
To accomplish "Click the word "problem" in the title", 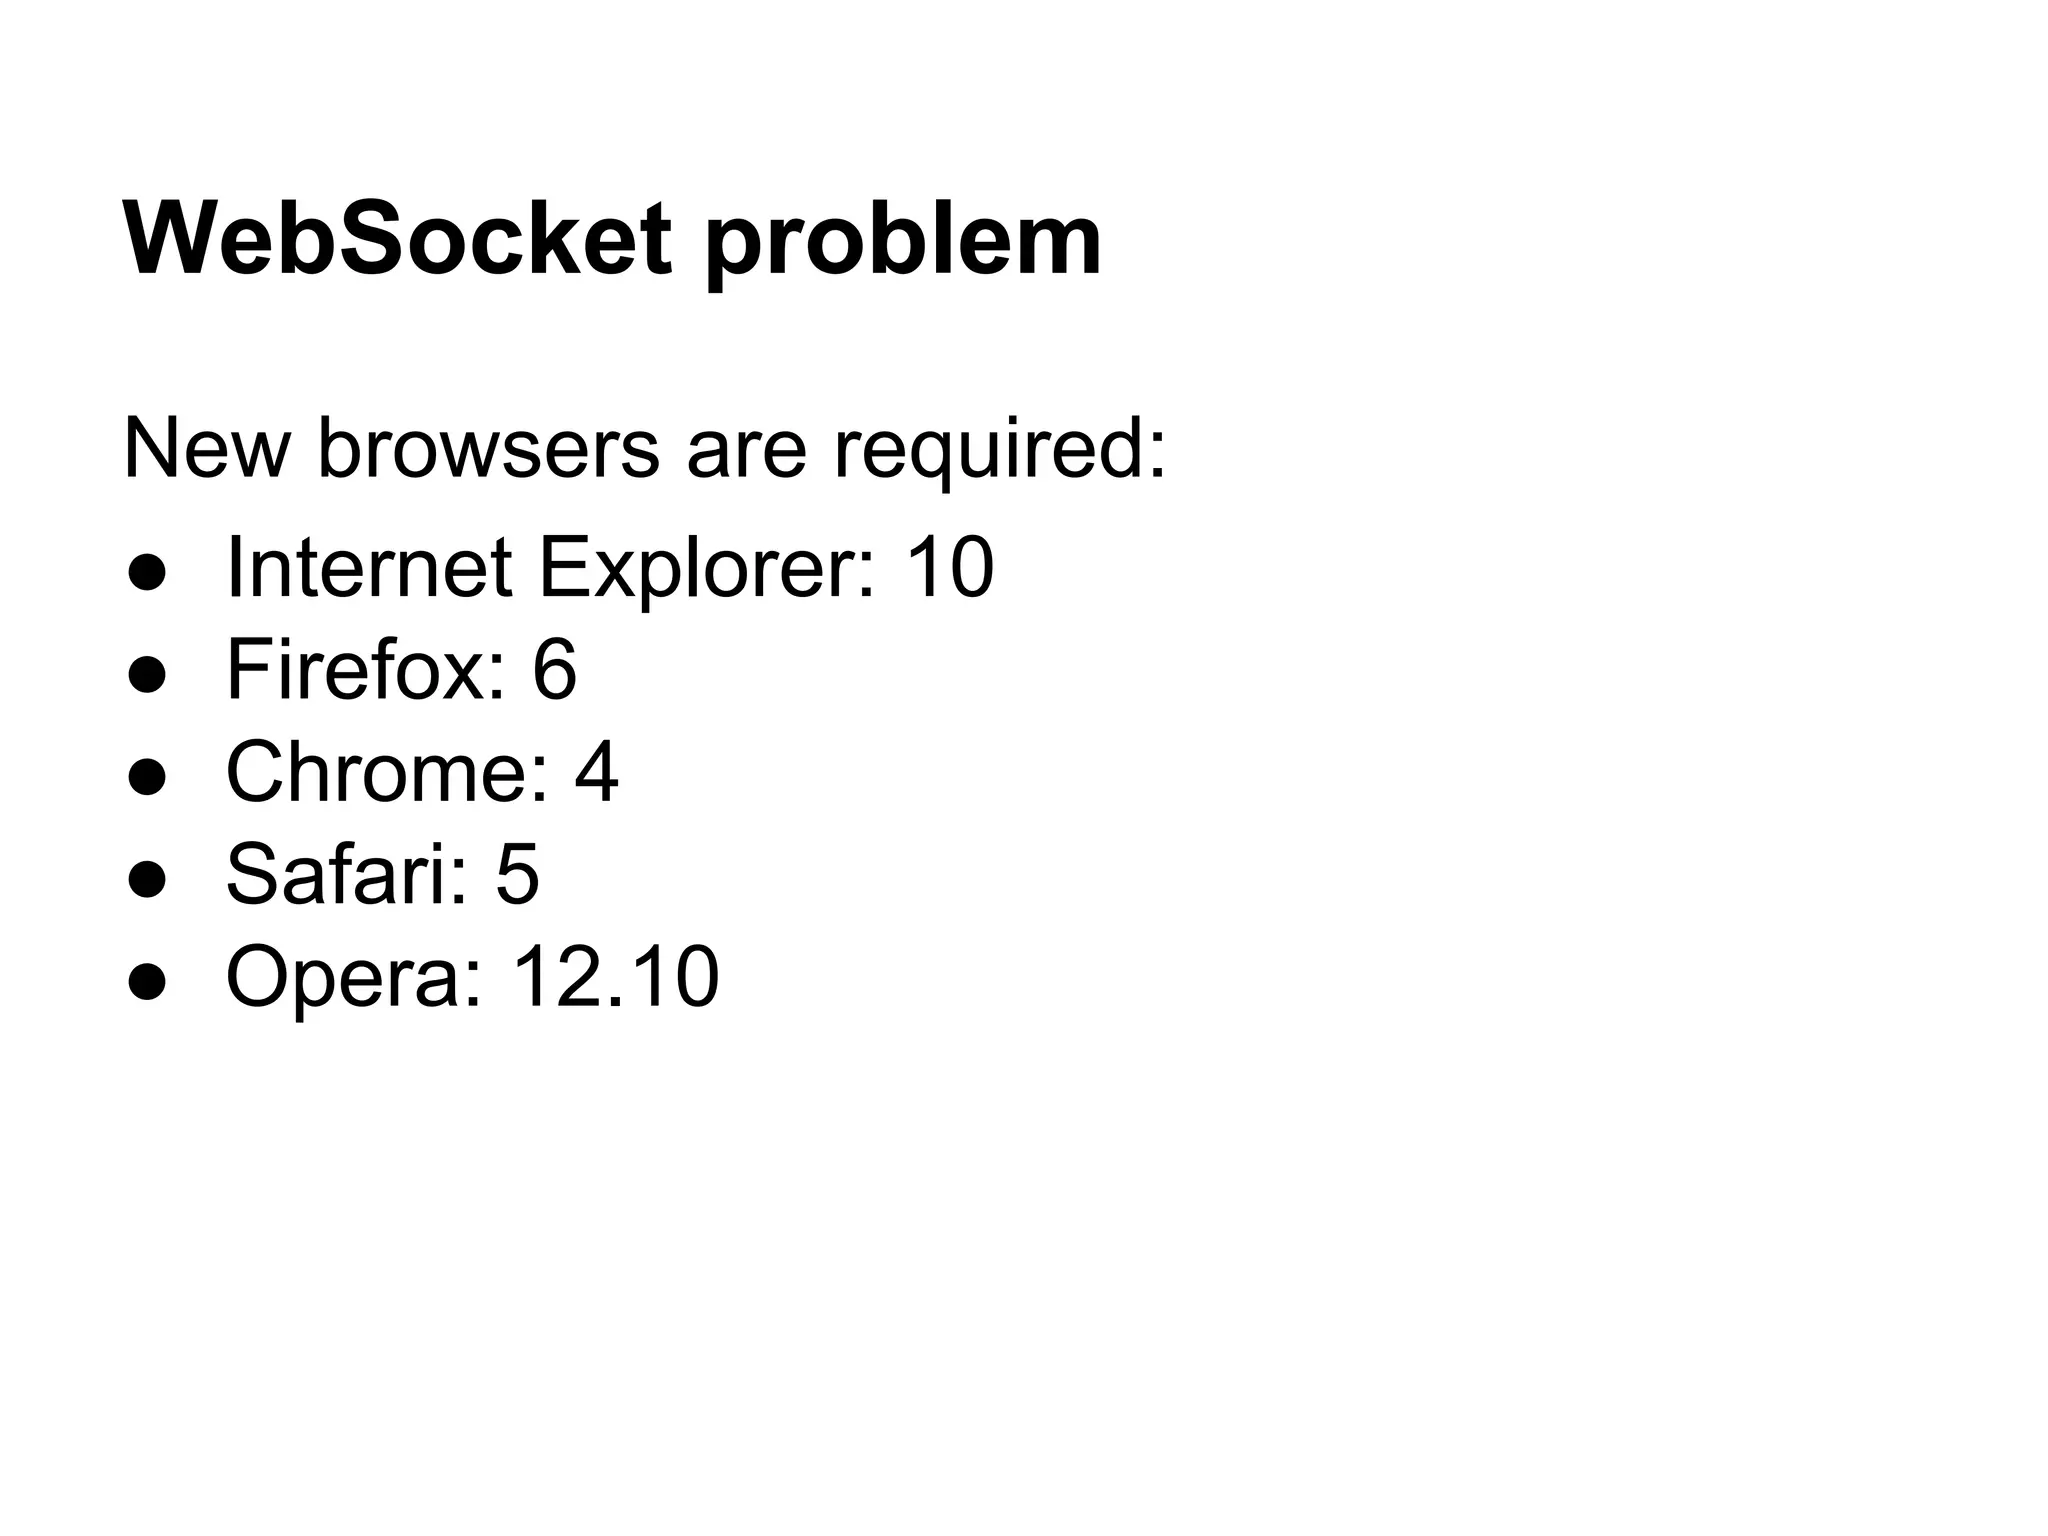I will (x=902, y=245).
